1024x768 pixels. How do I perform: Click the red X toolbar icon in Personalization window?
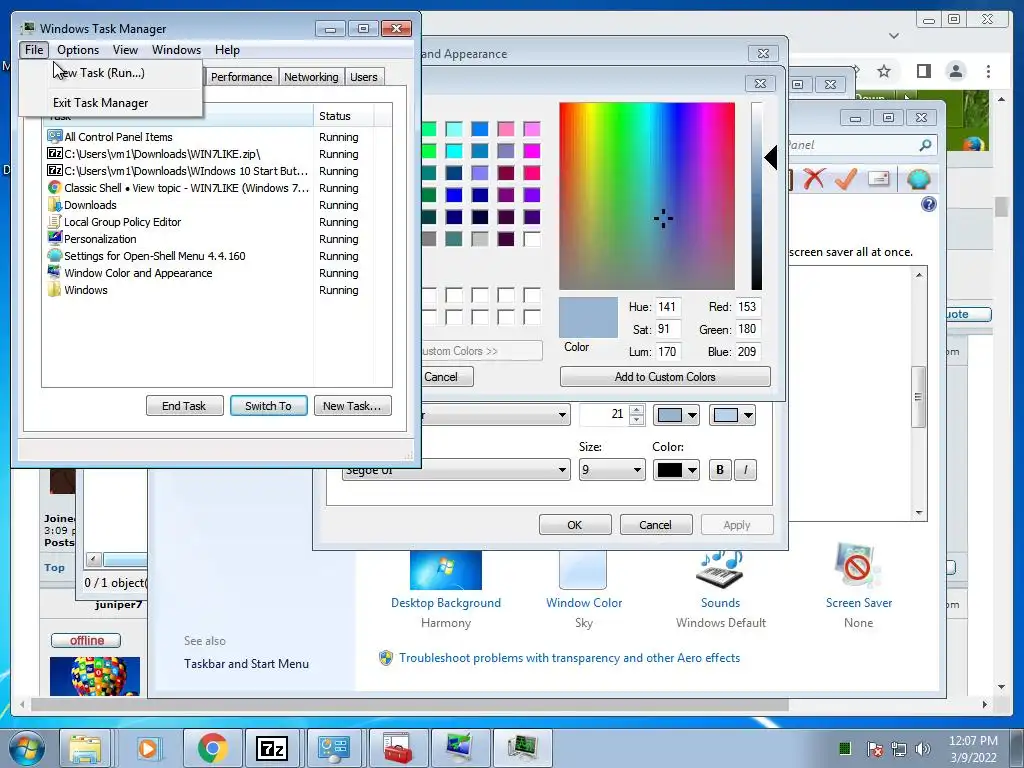814,178
